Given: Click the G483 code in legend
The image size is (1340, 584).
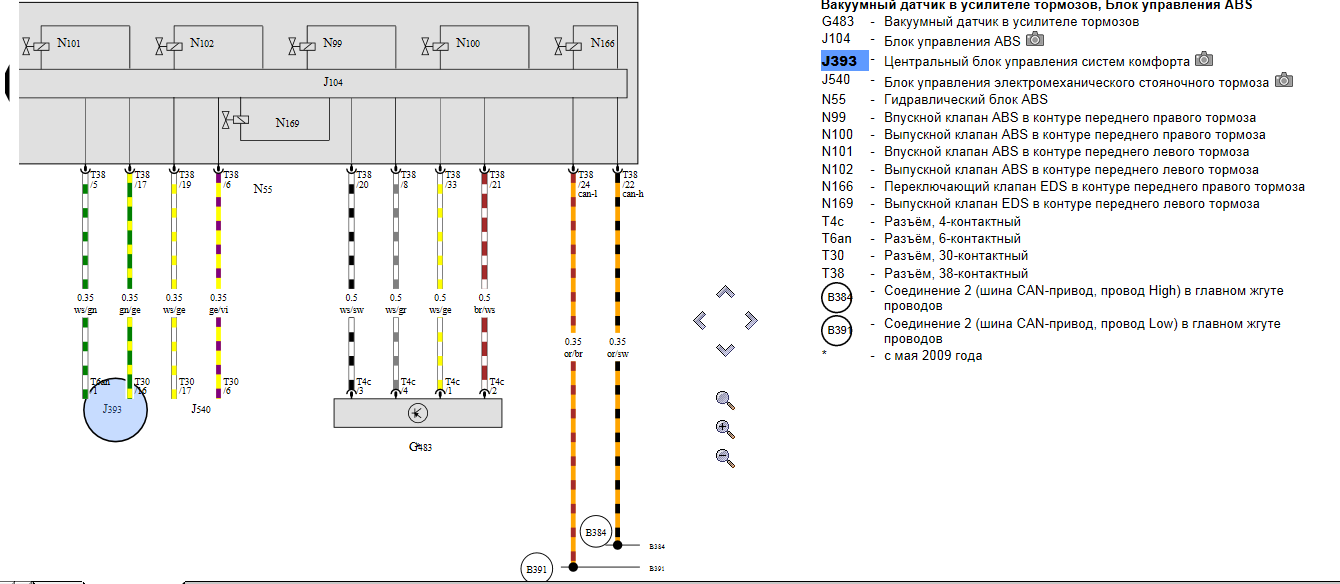Looking at the screenshot, I should click(x=837, y=21).
